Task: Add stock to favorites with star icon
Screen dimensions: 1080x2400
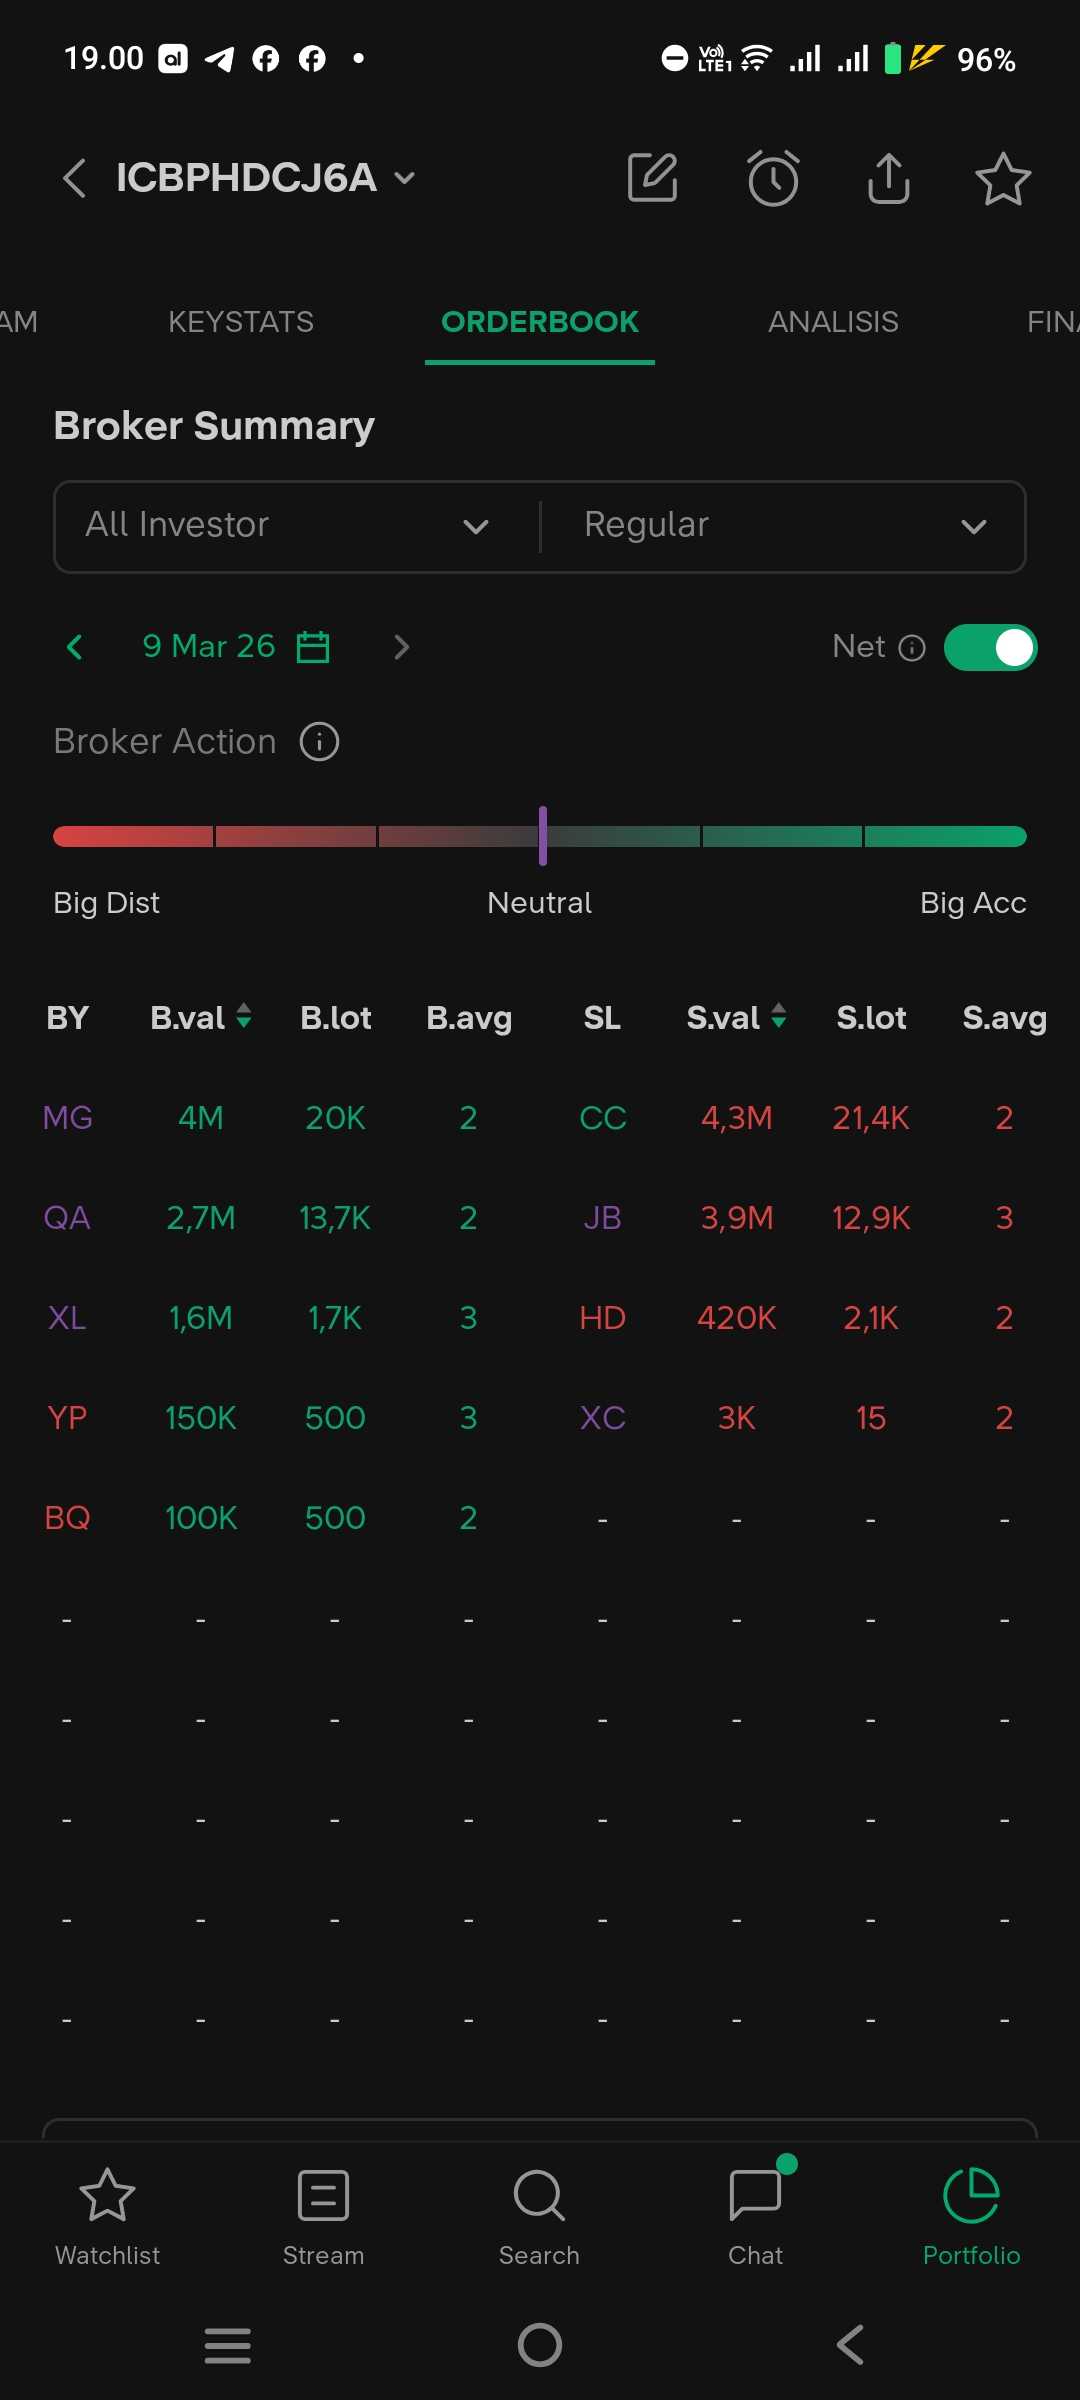Action: pos(1002,179)
